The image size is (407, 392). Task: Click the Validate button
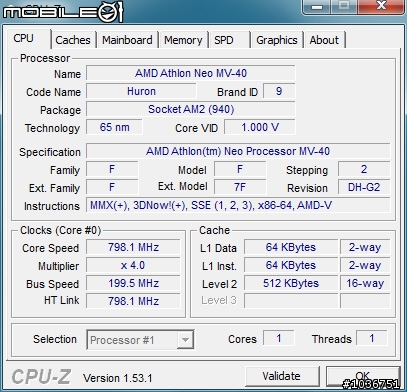click(281, 376)
